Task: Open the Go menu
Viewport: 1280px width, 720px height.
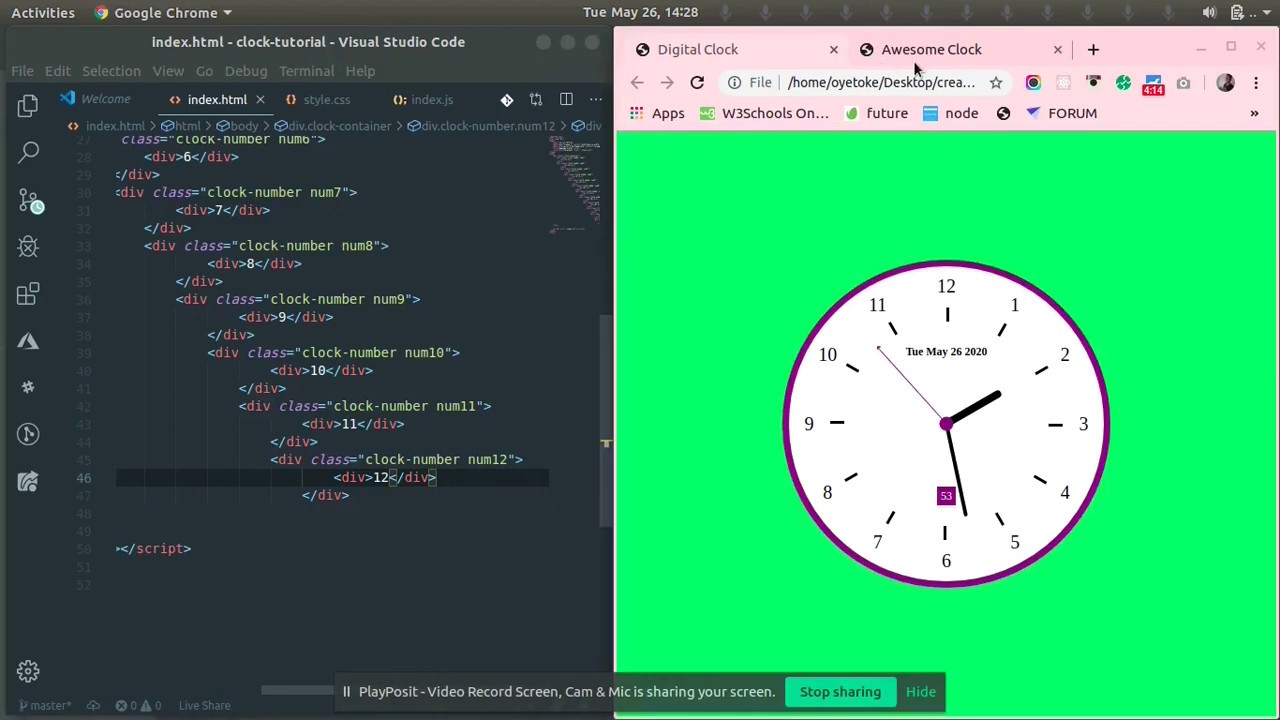Action: click(x=204, y=71)
